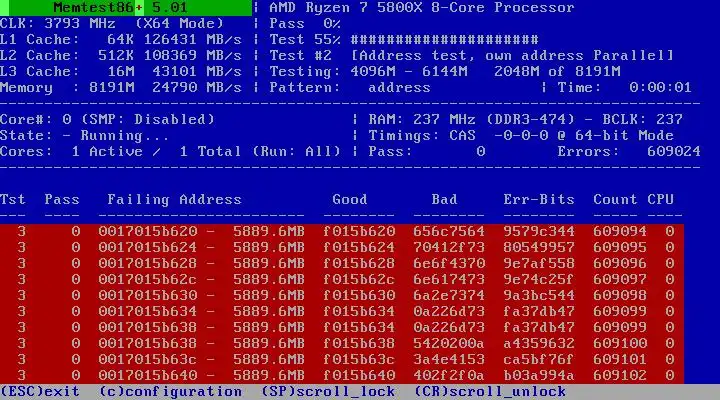
Task: Click Bad value 70412f73
Action: click(x=449, y=248)
